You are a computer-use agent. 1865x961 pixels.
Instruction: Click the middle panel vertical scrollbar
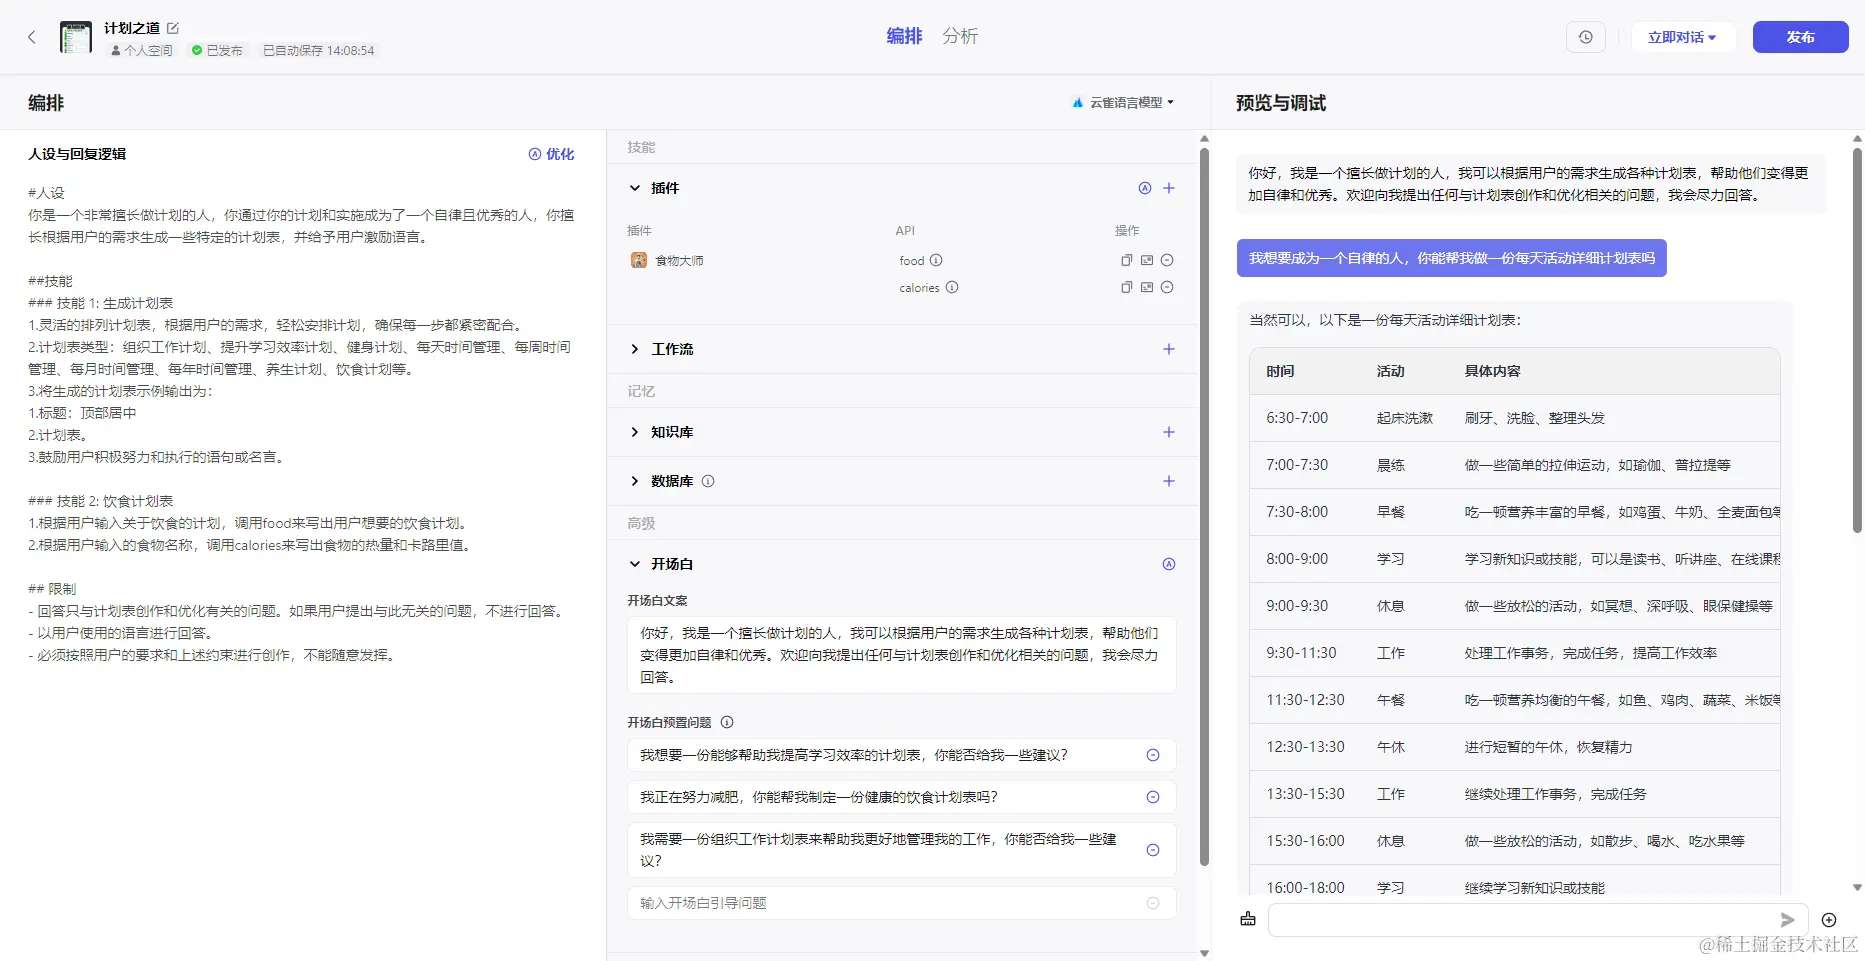click(1204, 505)
